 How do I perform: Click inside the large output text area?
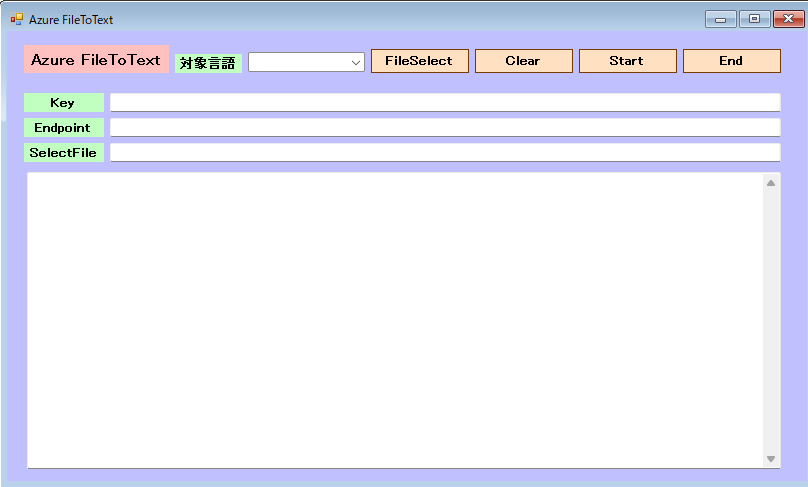[395, 320]
